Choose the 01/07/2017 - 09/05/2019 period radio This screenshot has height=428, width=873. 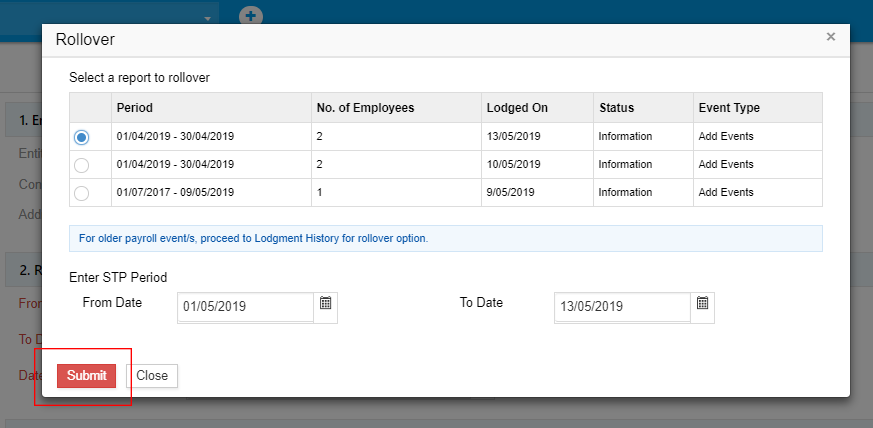(x=82, y=193)
